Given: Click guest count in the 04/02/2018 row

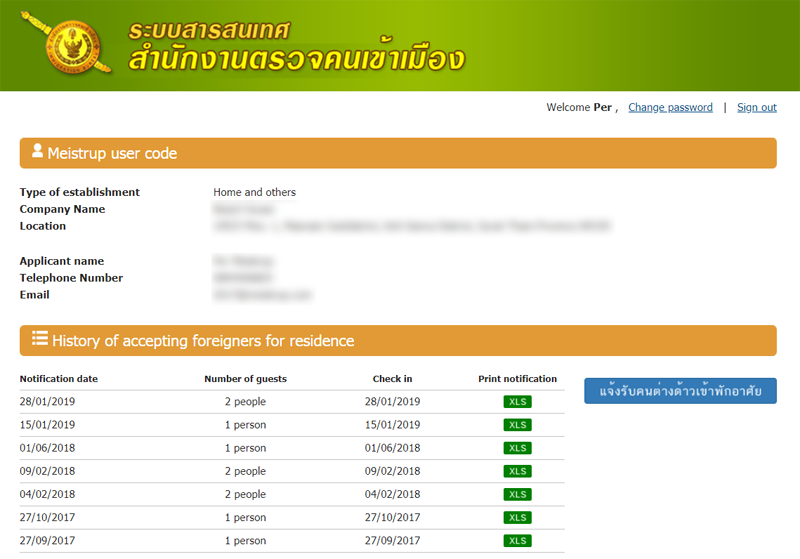Looking at the screenshot, I should [x=245, y=494].
